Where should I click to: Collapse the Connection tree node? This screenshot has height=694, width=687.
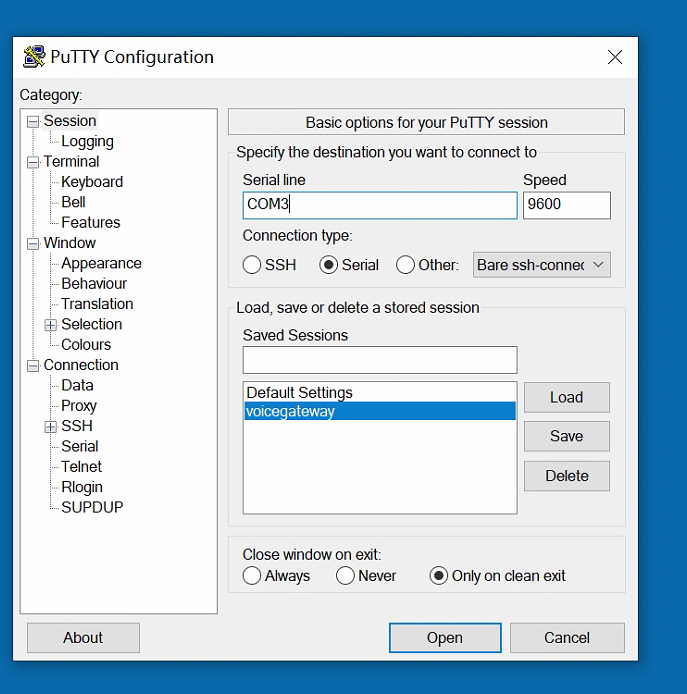tap(33, 366)
